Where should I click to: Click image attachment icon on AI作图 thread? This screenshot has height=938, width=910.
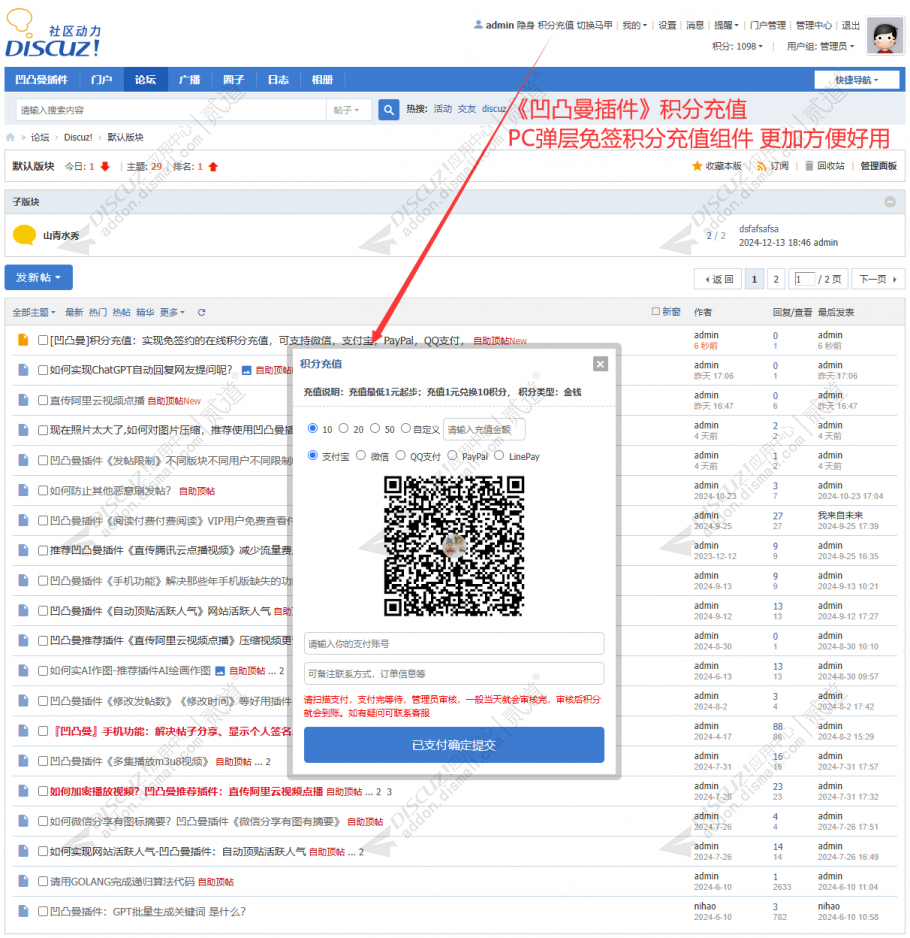[x=220, y=671]
